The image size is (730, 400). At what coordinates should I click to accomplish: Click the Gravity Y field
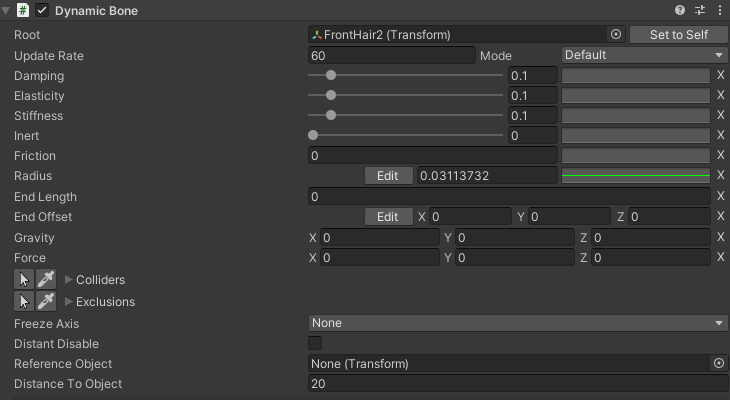point(515,237)
